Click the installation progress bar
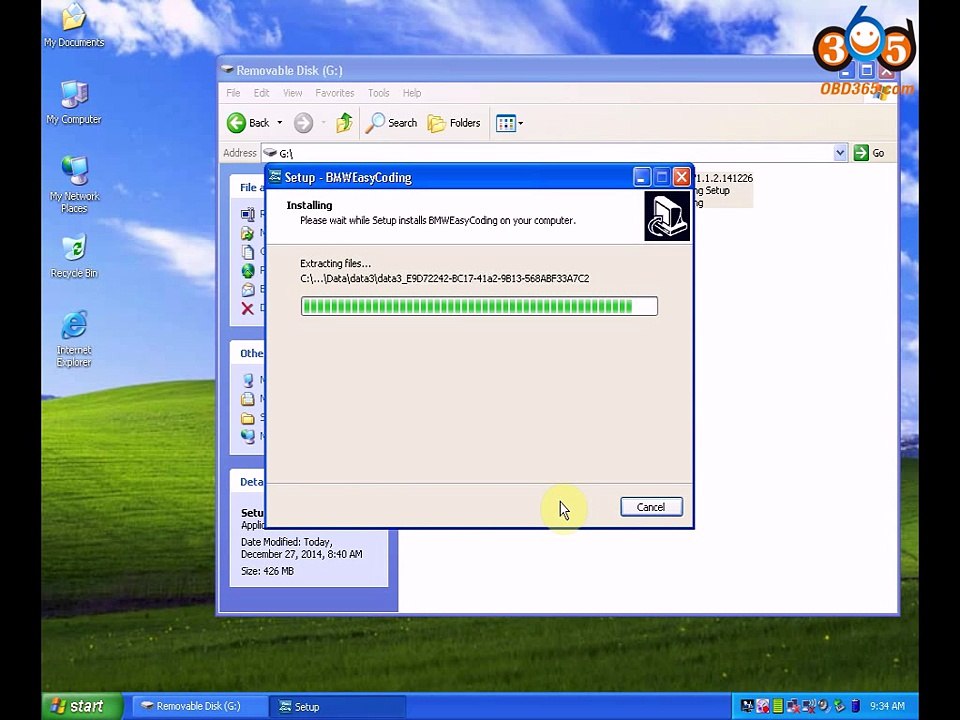This screenshot has width=960, height=720. pos(479,306)
